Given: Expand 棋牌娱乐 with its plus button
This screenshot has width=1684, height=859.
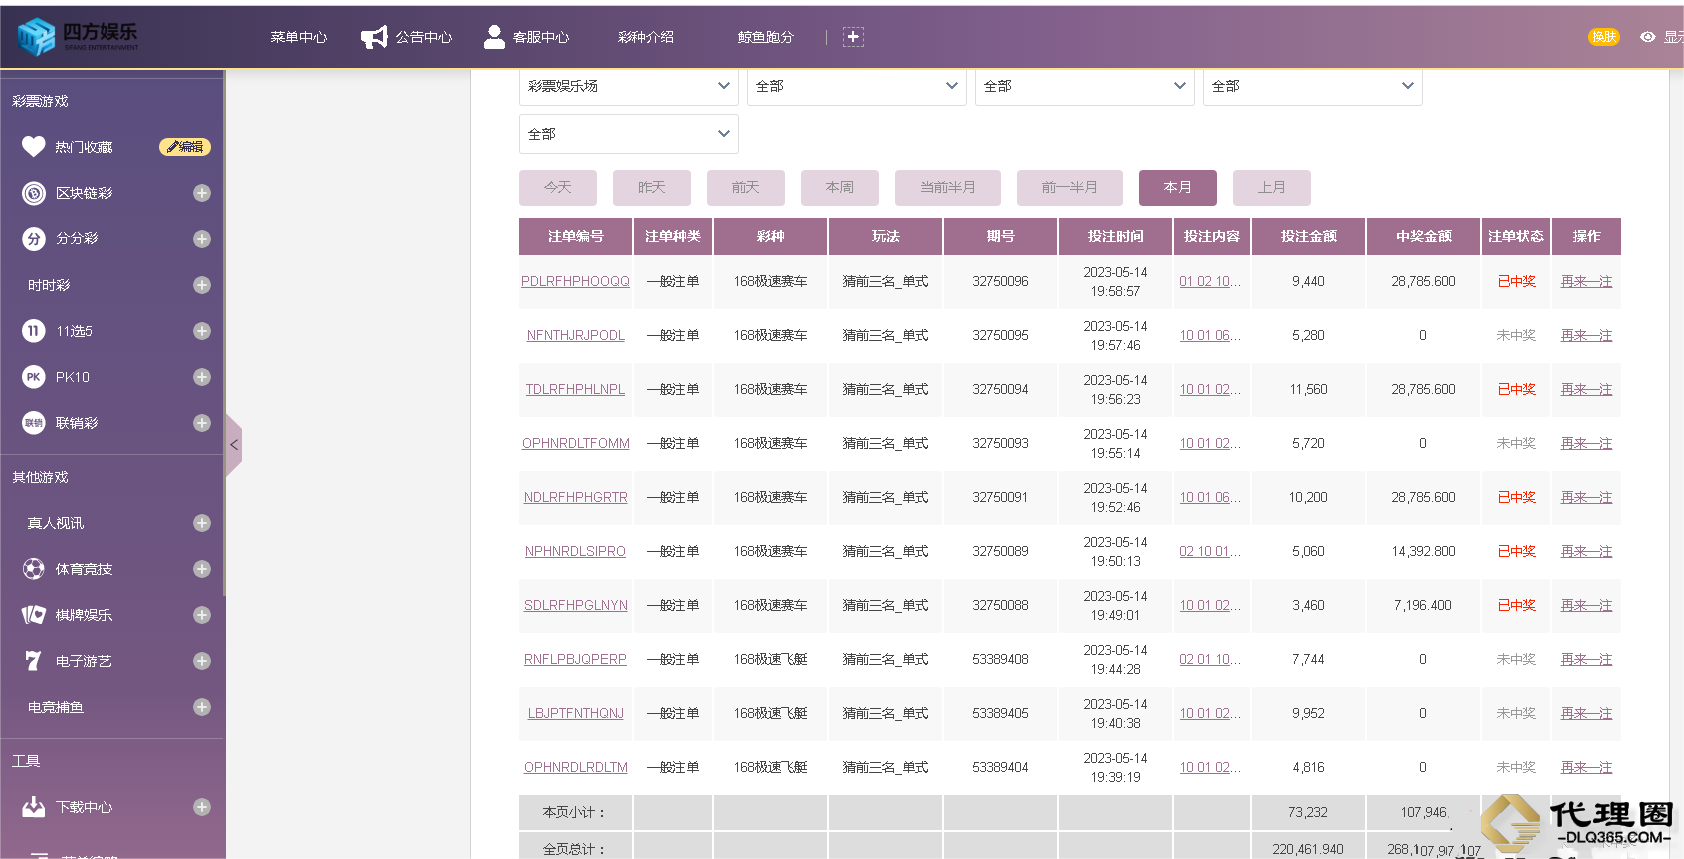Looking at the screenshot, I should [x=202, y=615].
